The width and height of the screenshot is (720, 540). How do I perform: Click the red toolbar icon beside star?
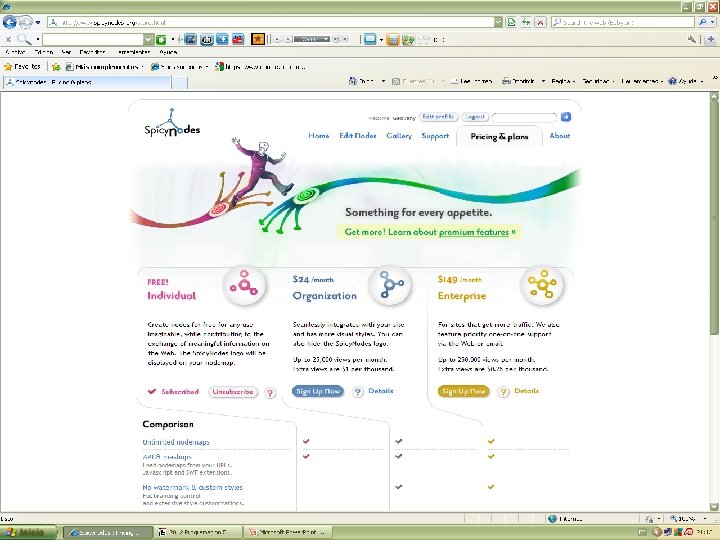click(x=238, y=39)
